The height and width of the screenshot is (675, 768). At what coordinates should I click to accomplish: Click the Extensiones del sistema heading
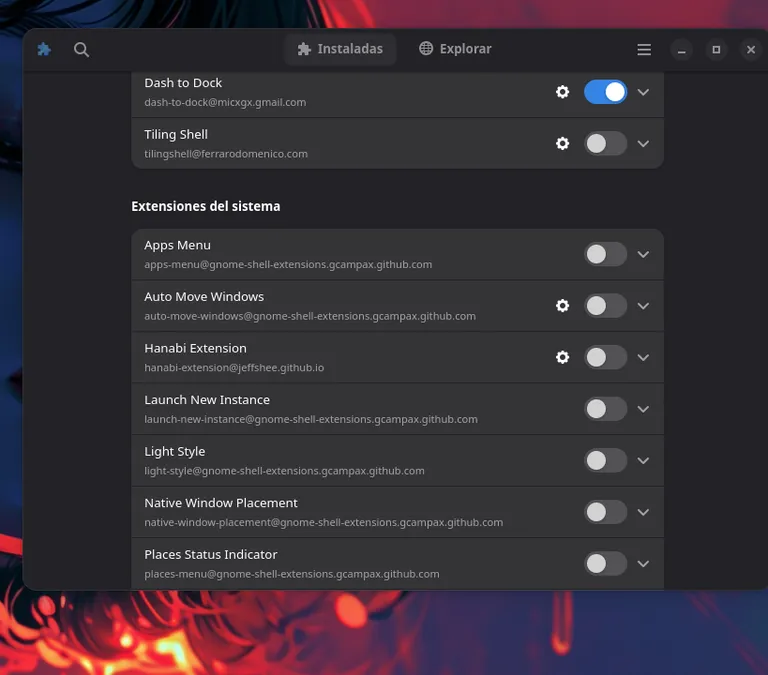206,206
